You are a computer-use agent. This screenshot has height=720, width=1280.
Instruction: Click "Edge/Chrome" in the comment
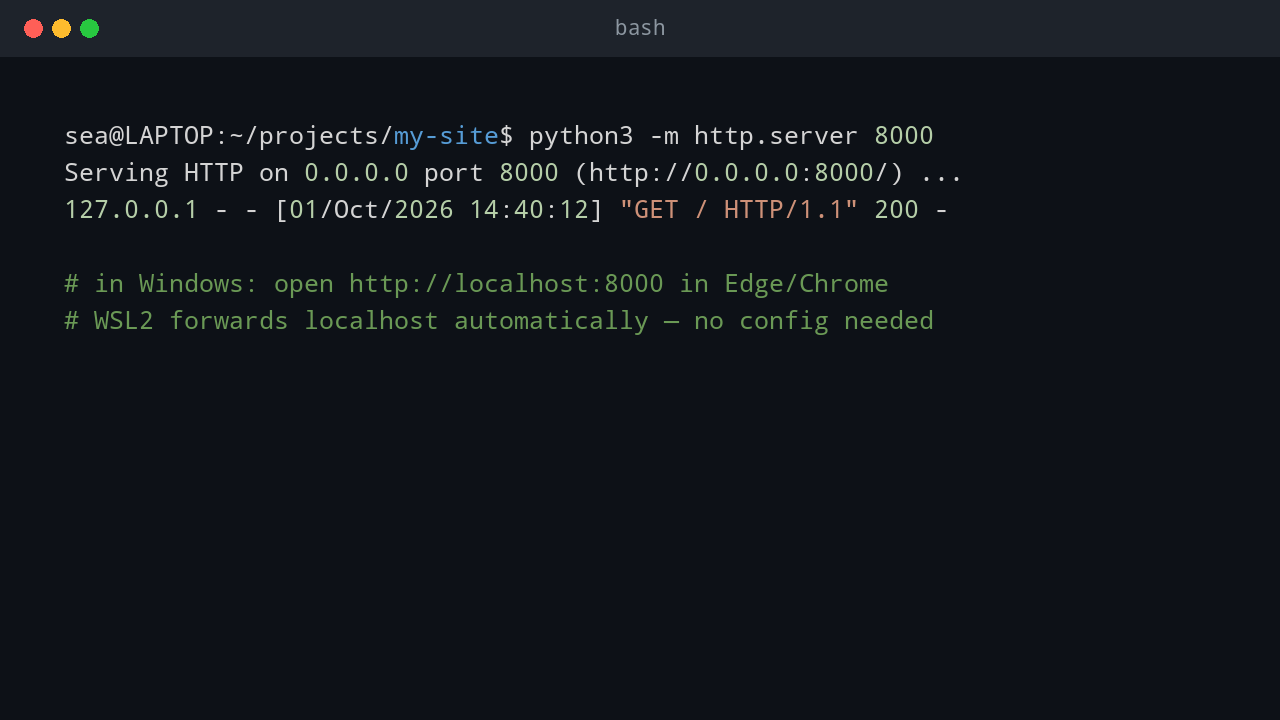806,284
